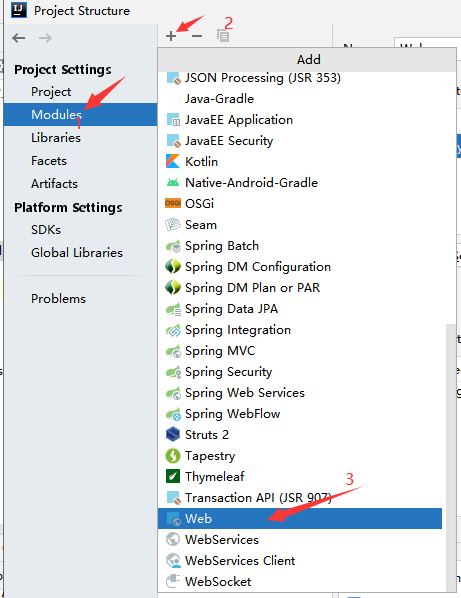The height and width of the screenshot is (598, 461).
Task: Click the Add popup vertical scrollbar
Action: [451, 458]
